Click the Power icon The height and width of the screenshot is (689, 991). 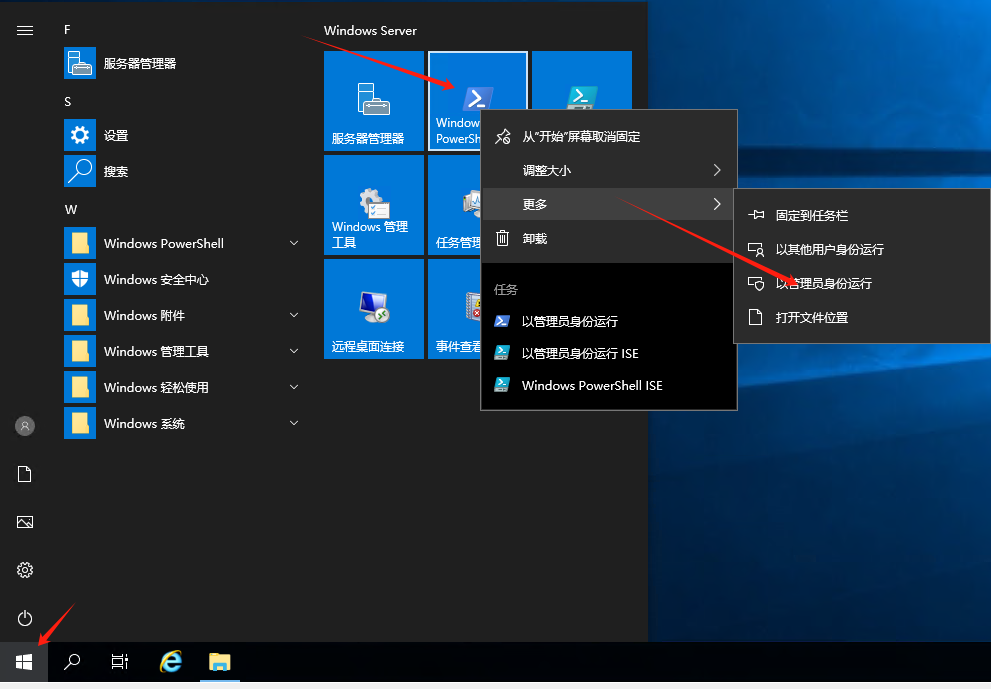pyautogui.click(x=25, y=618)
